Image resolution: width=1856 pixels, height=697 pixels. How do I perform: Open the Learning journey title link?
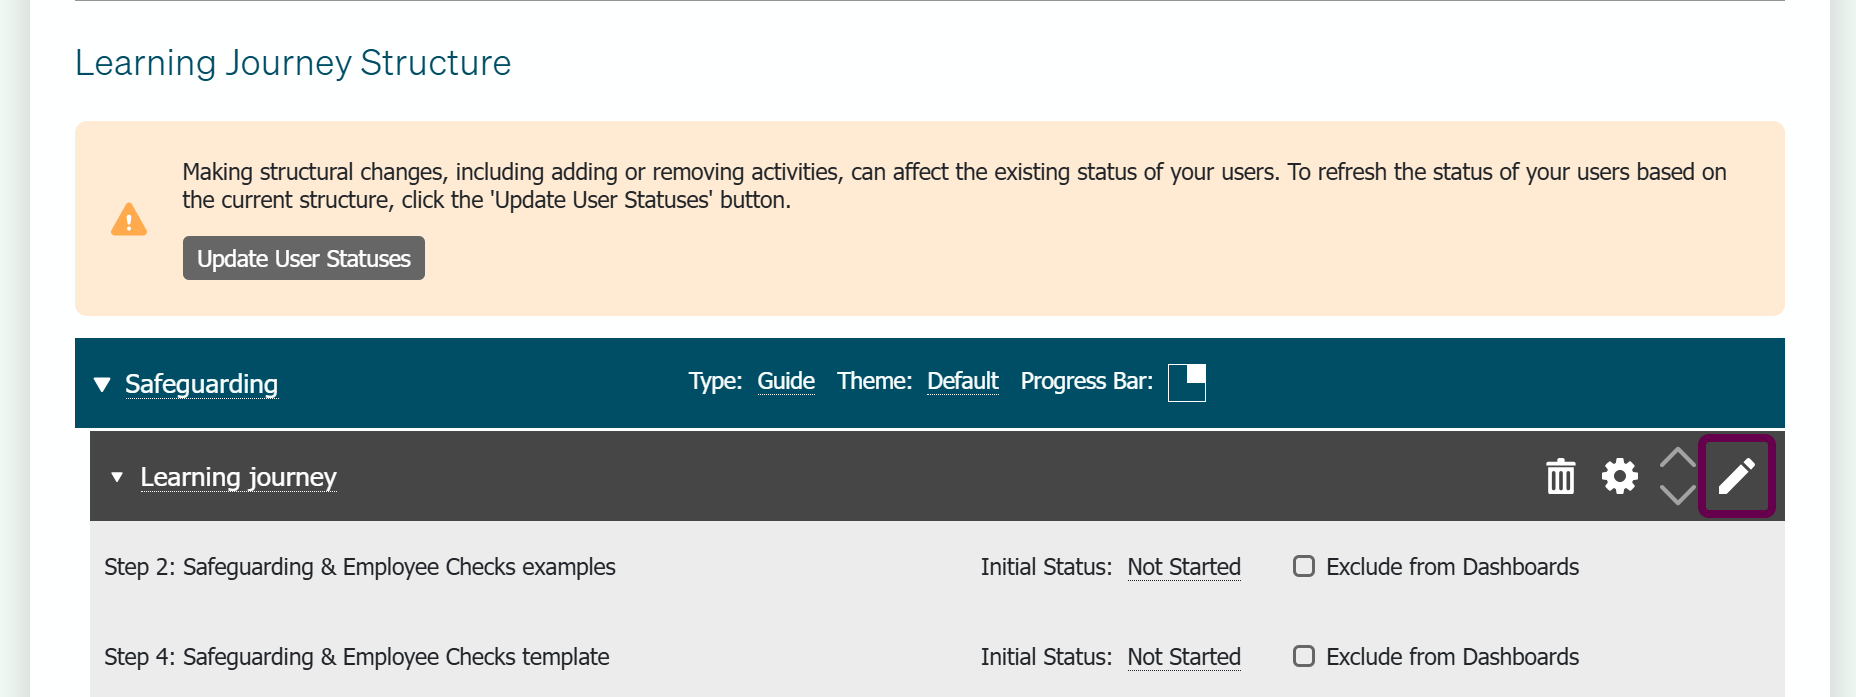pos(238,477)
